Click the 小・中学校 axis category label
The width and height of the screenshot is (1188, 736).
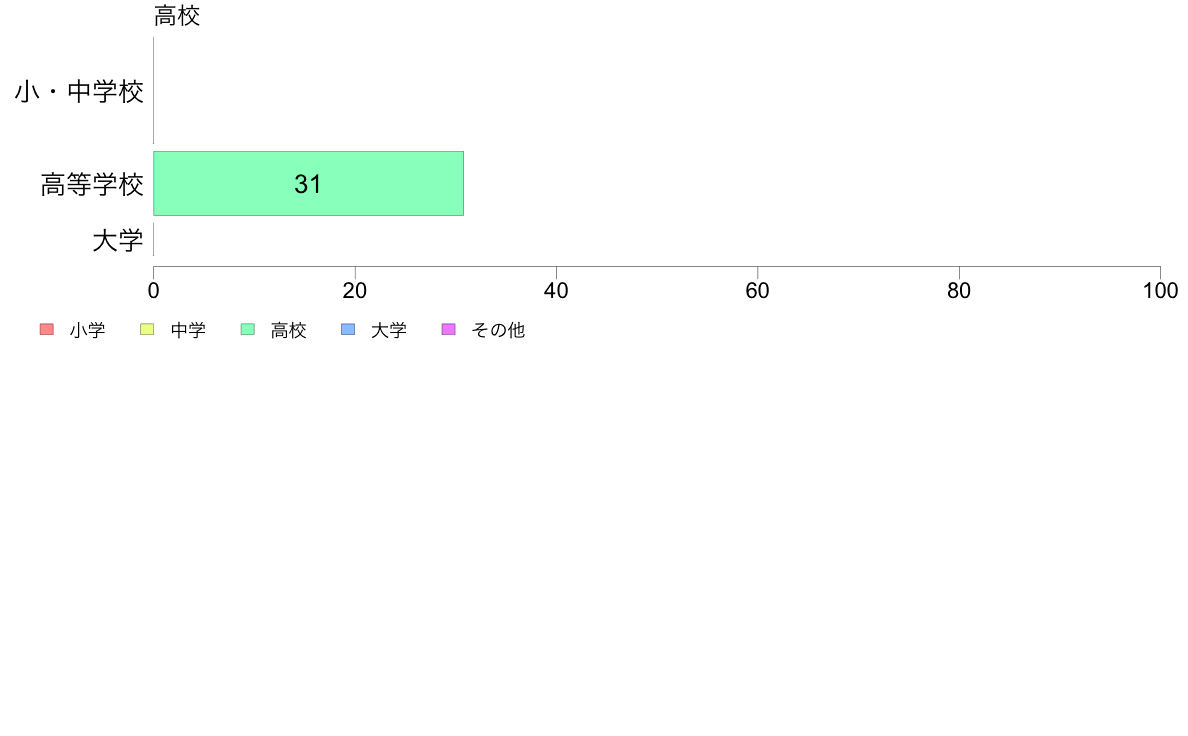(79, 92)
